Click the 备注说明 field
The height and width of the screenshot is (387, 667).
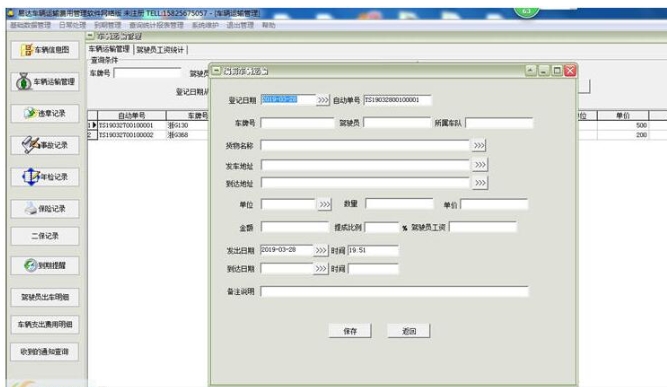click(395, 292)
